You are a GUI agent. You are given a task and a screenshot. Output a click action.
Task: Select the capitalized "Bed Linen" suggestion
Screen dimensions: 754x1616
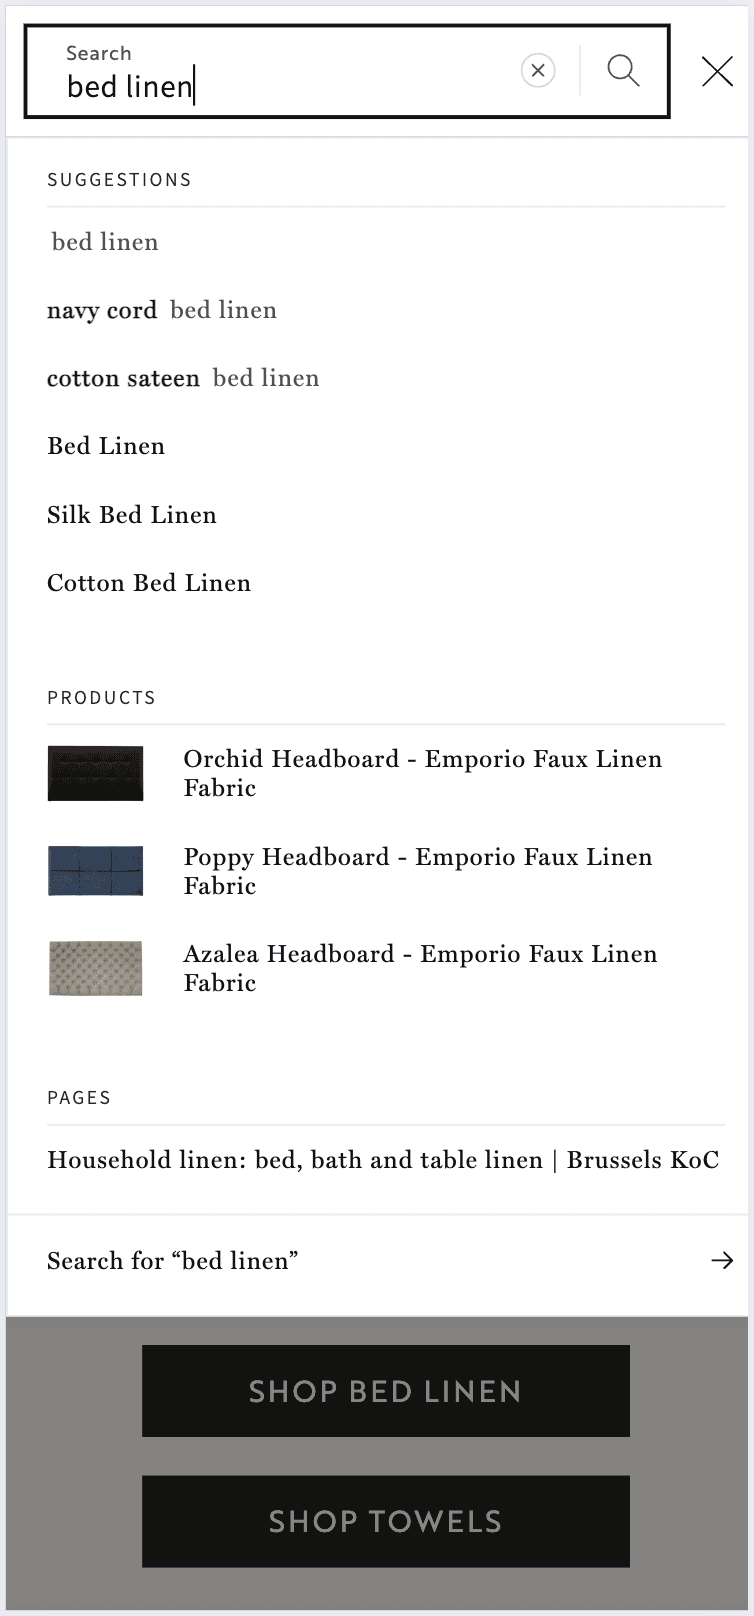(x=106, y=446)
